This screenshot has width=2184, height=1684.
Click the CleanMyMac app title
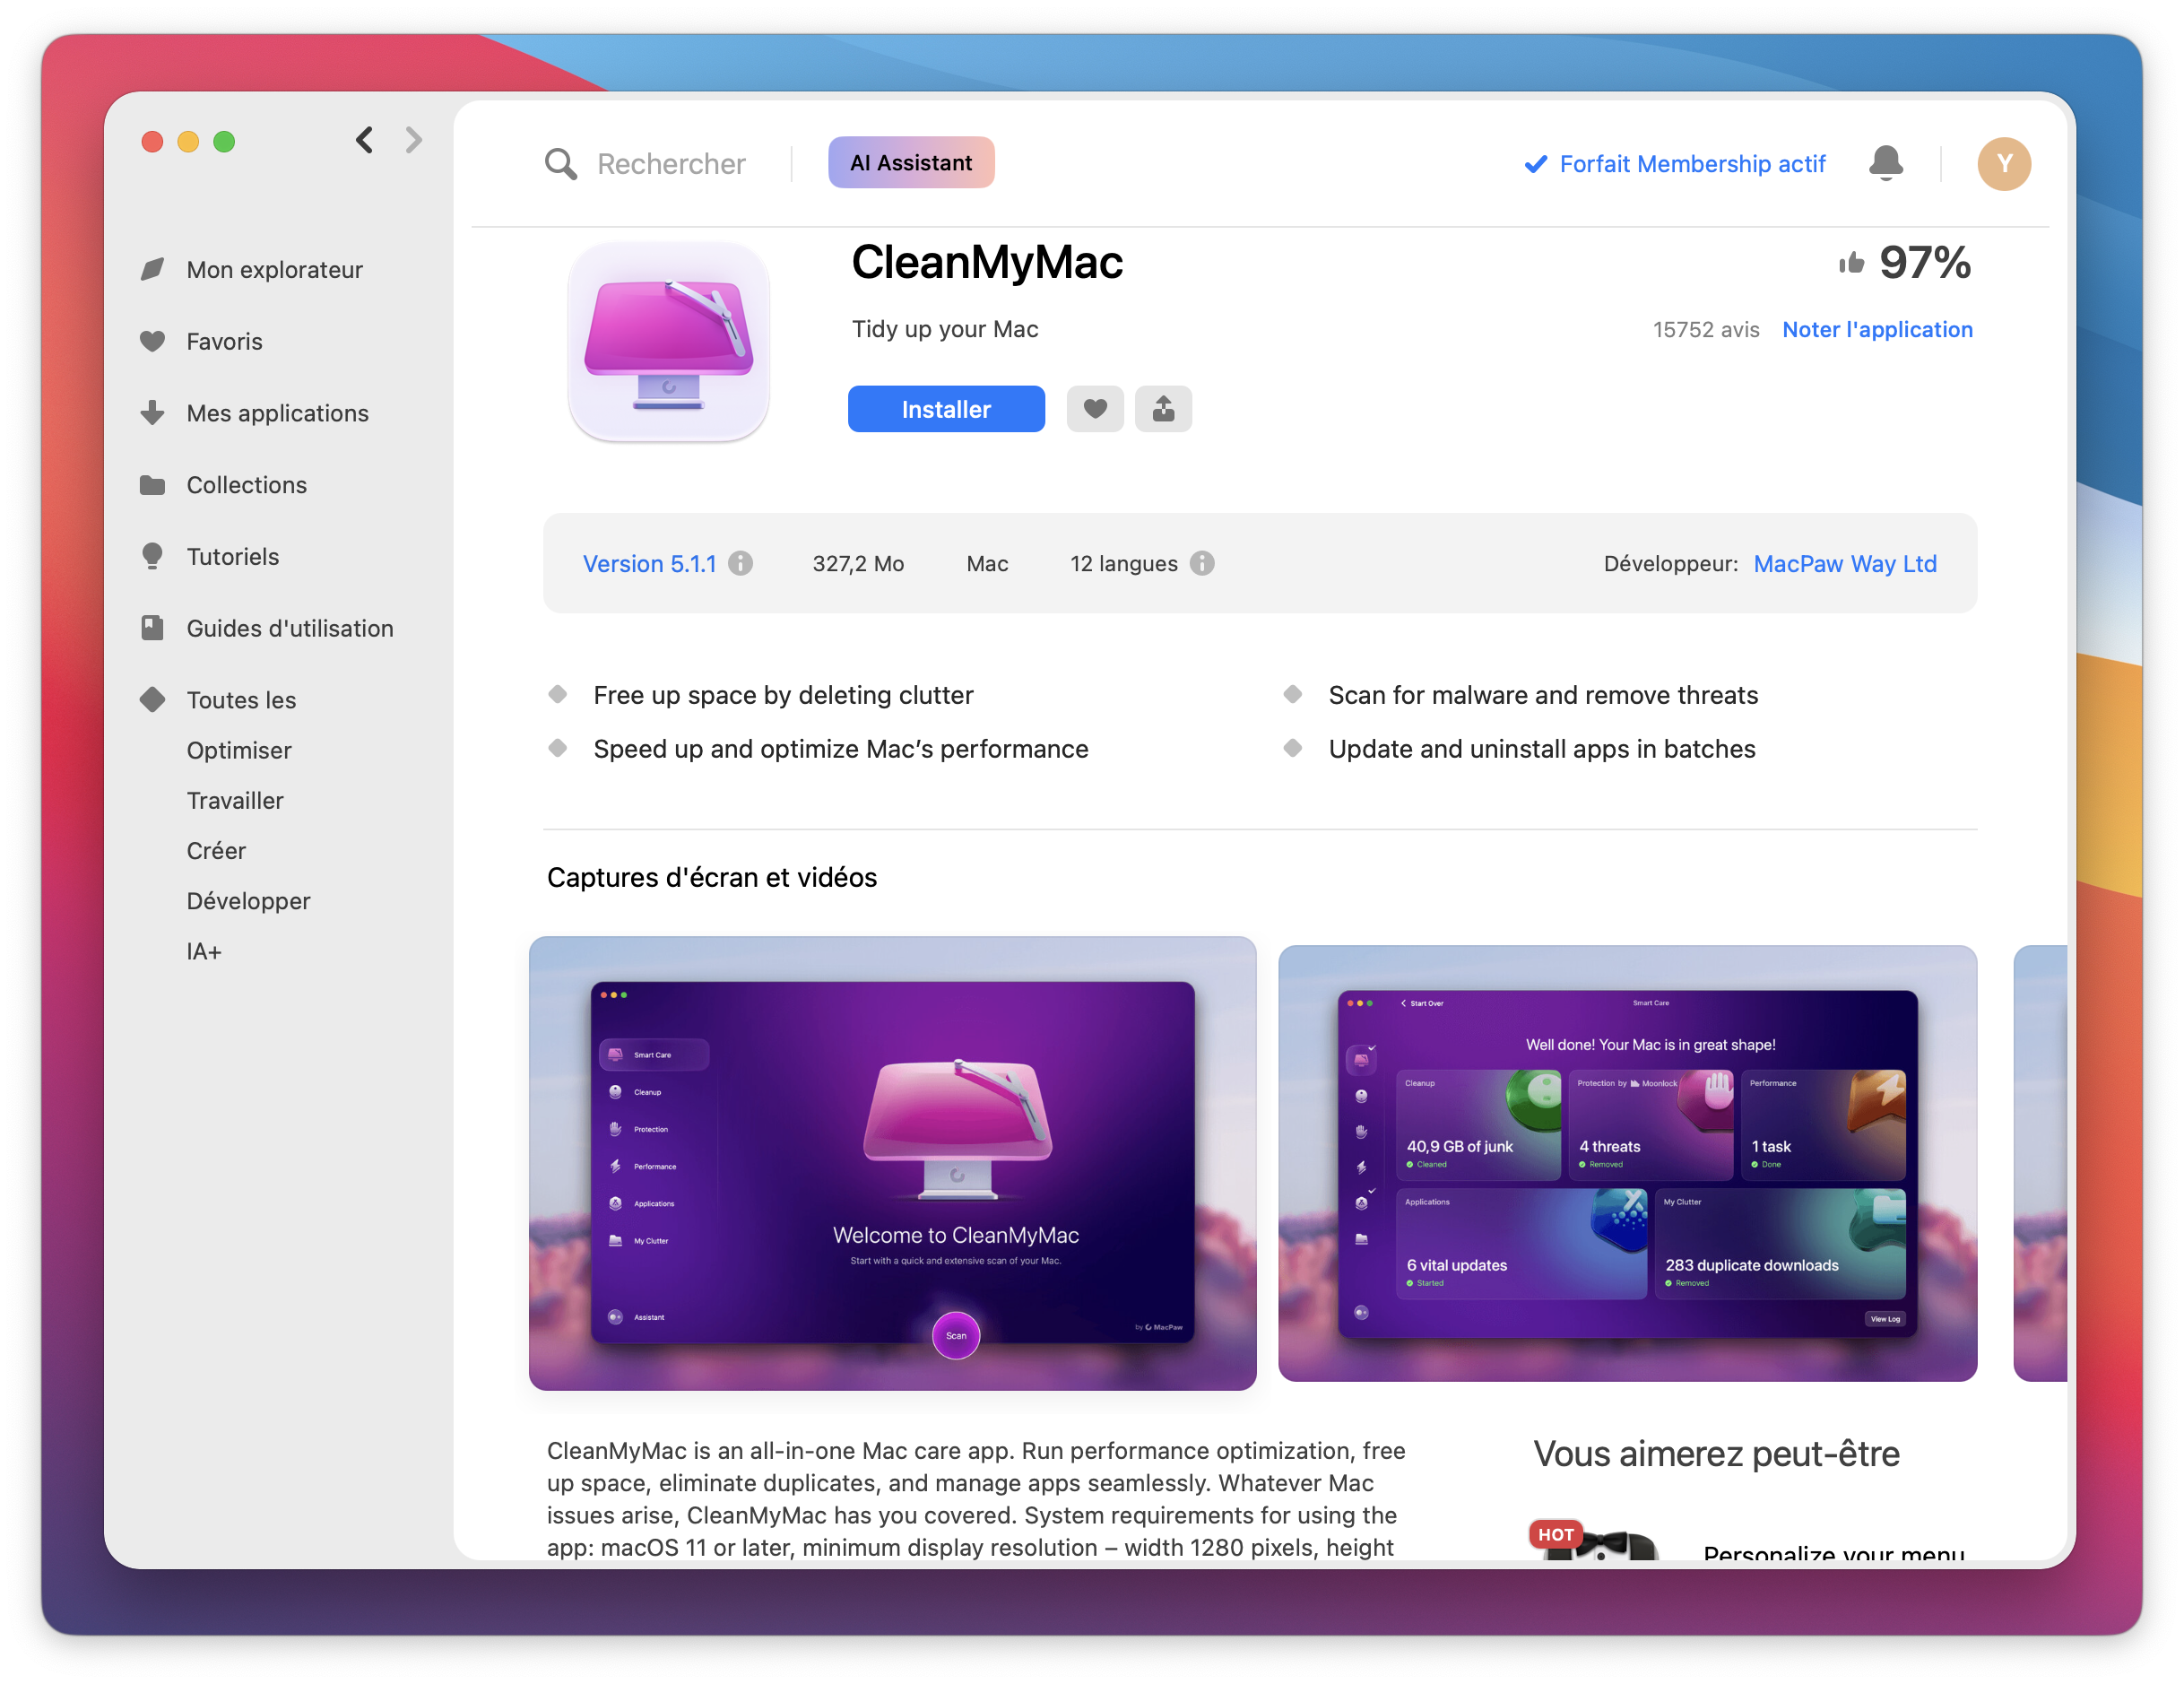click(987, 262)
